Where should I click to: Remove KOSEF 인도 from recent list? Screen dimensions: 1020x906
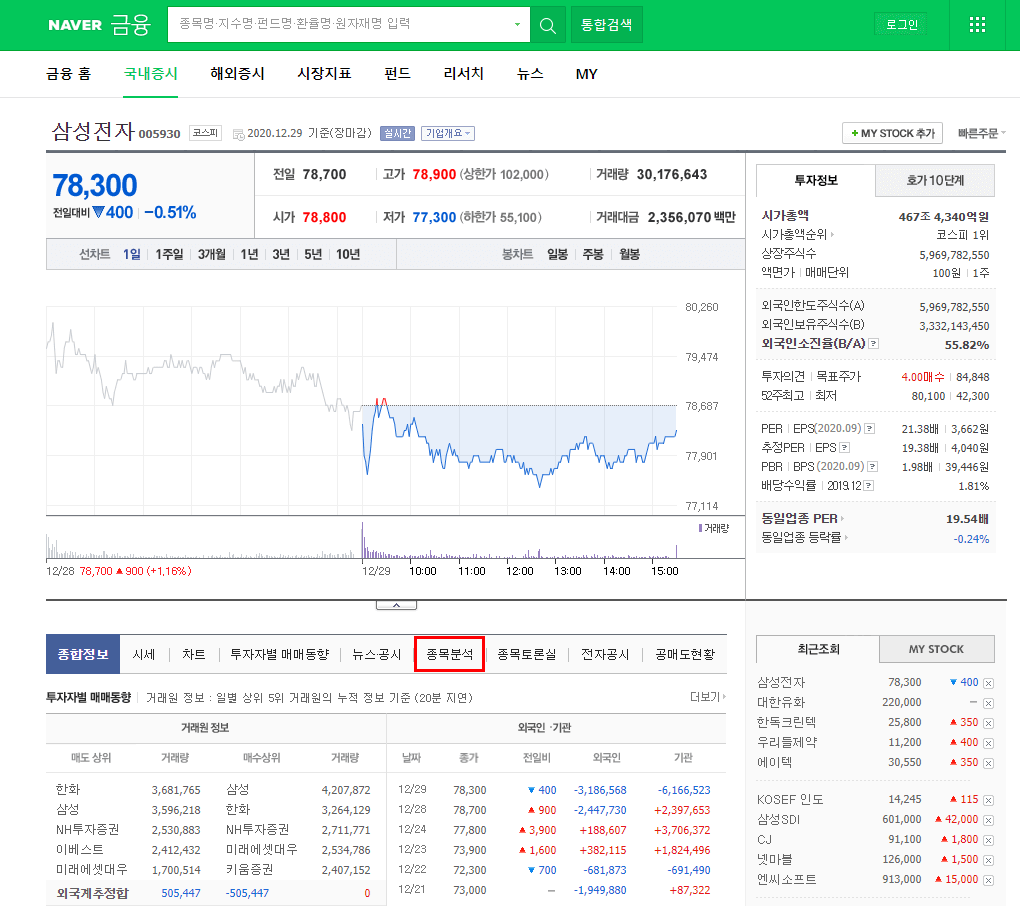coord(988,800)
